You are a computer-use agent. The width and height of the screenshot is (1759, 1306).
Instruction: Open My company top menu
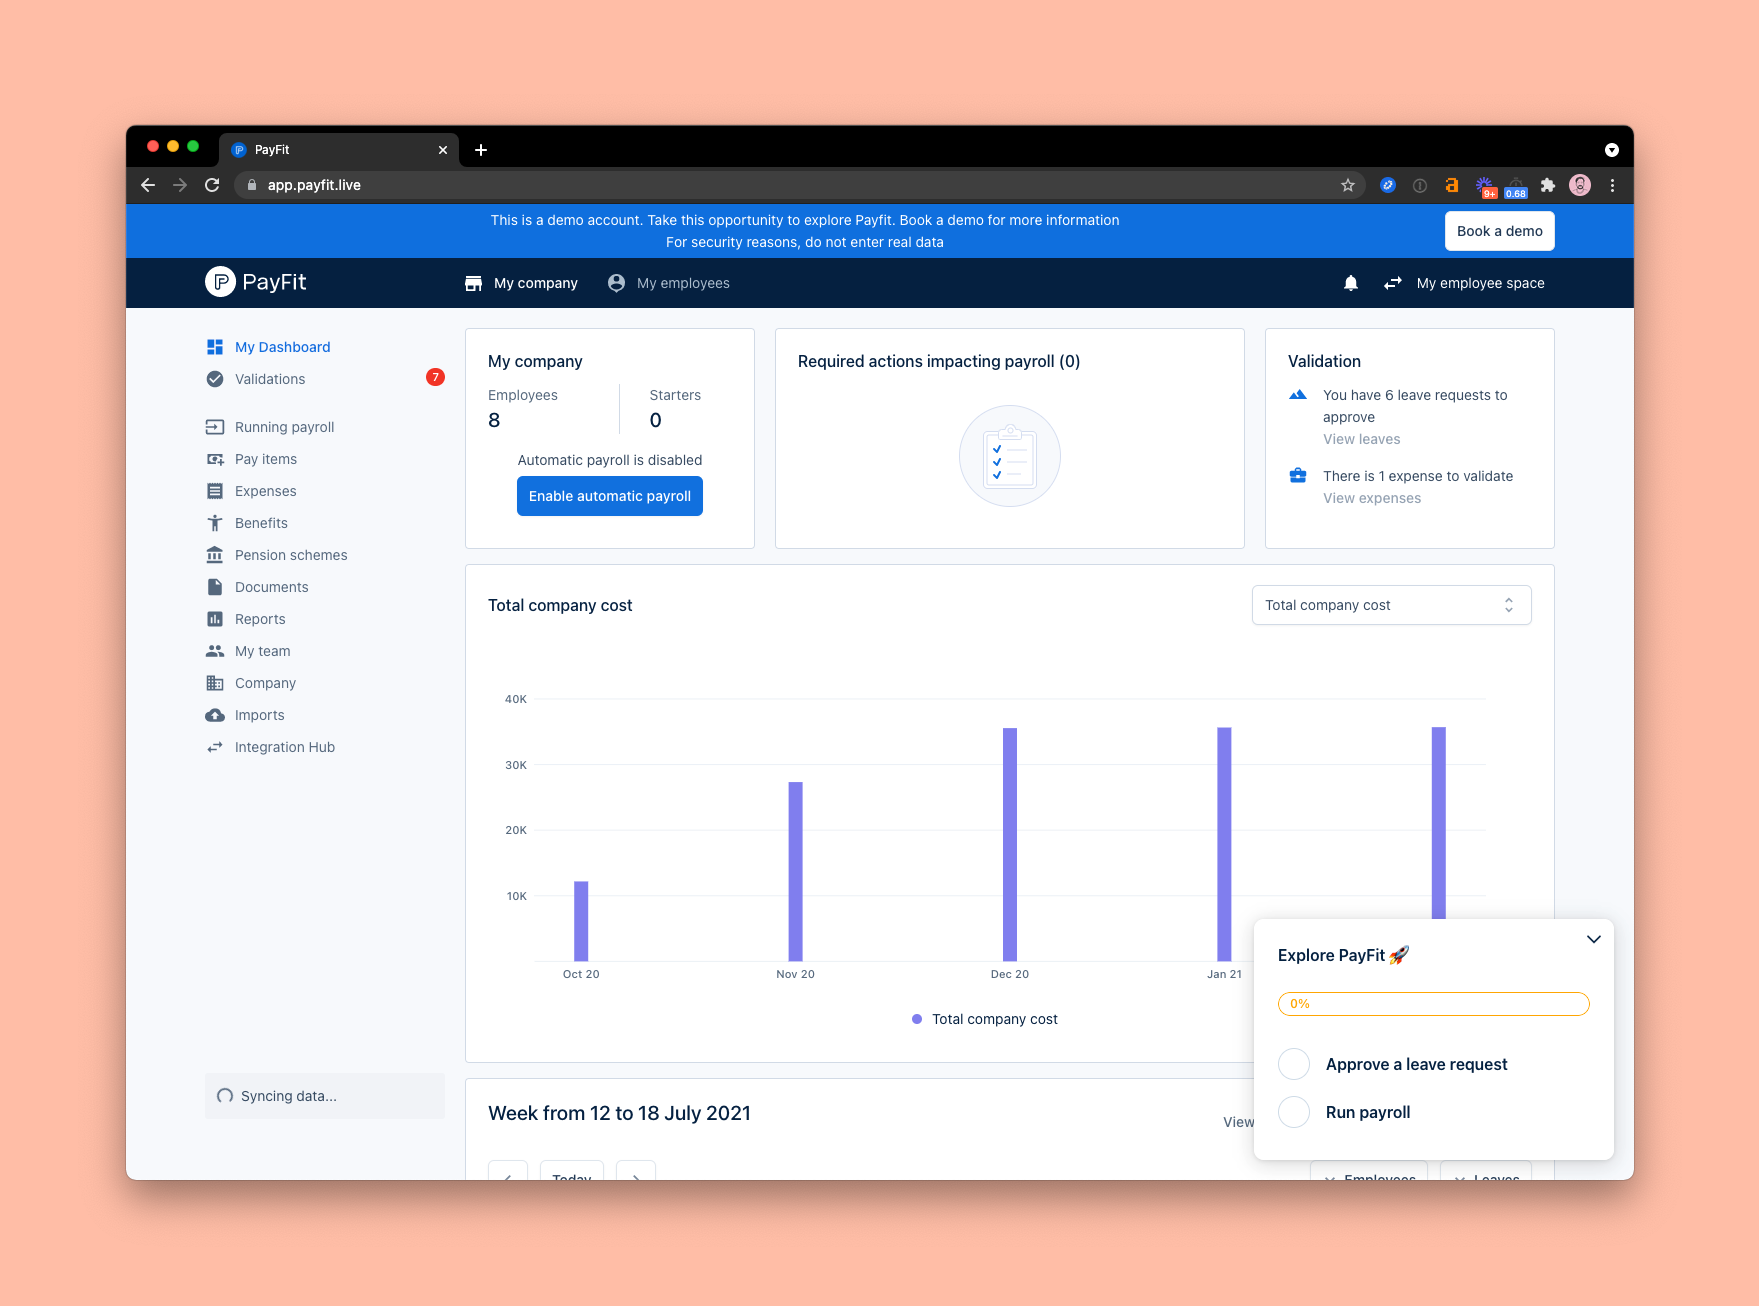(521, 283)
